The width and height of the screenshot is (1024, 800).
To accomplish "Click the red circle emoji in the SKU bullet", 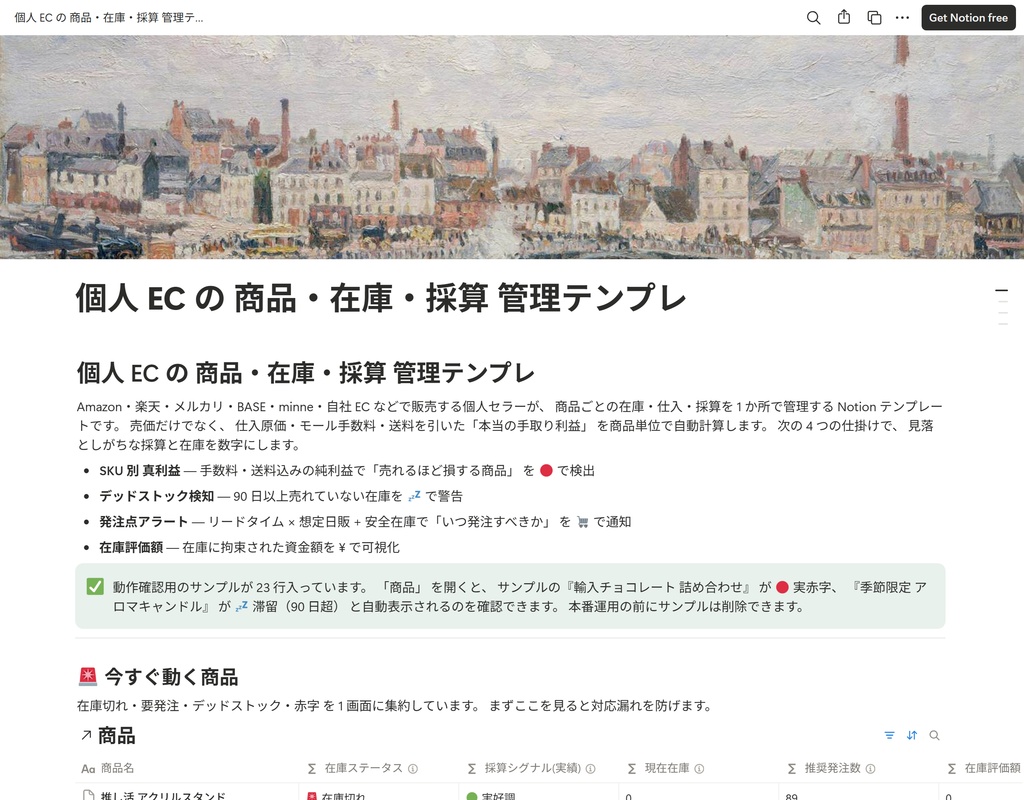I will (547, 471).
